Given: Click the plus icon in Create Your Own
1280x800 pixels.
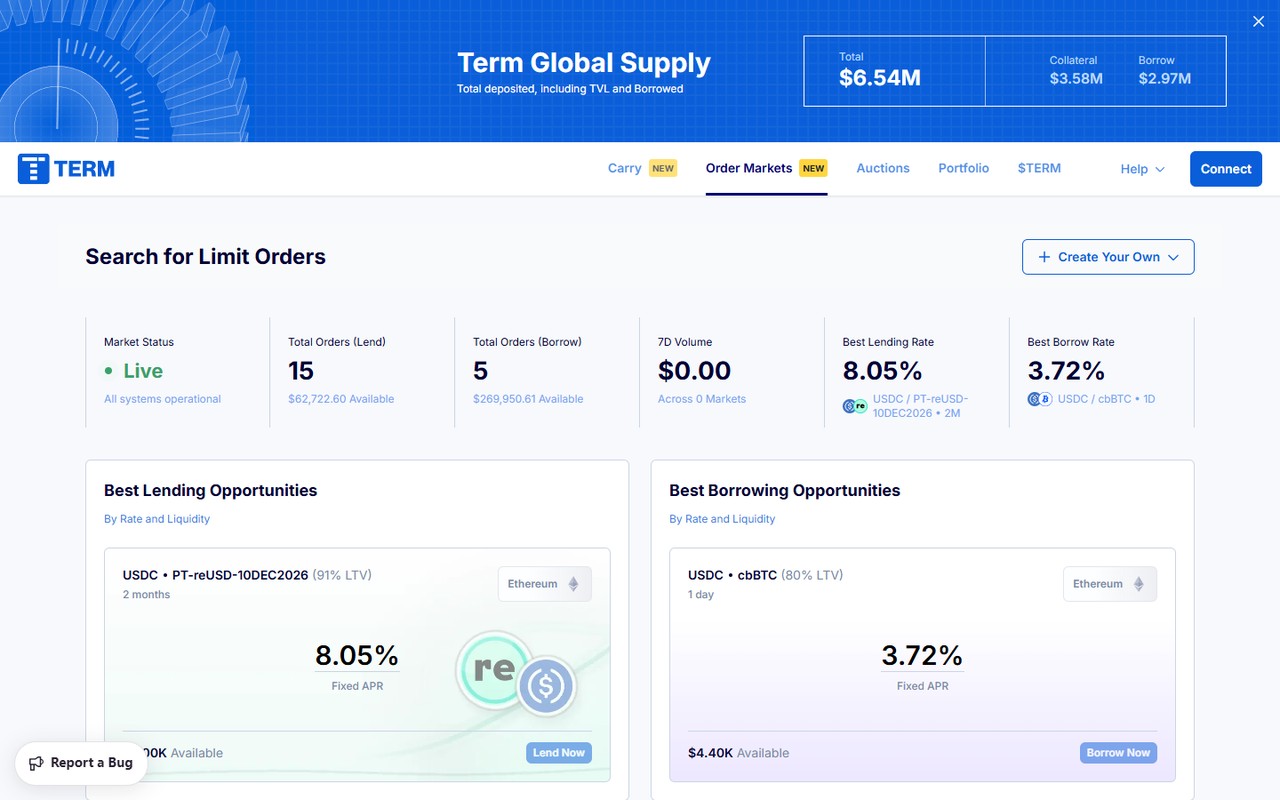Looking at the screenshot, I should pos(1044,257).
